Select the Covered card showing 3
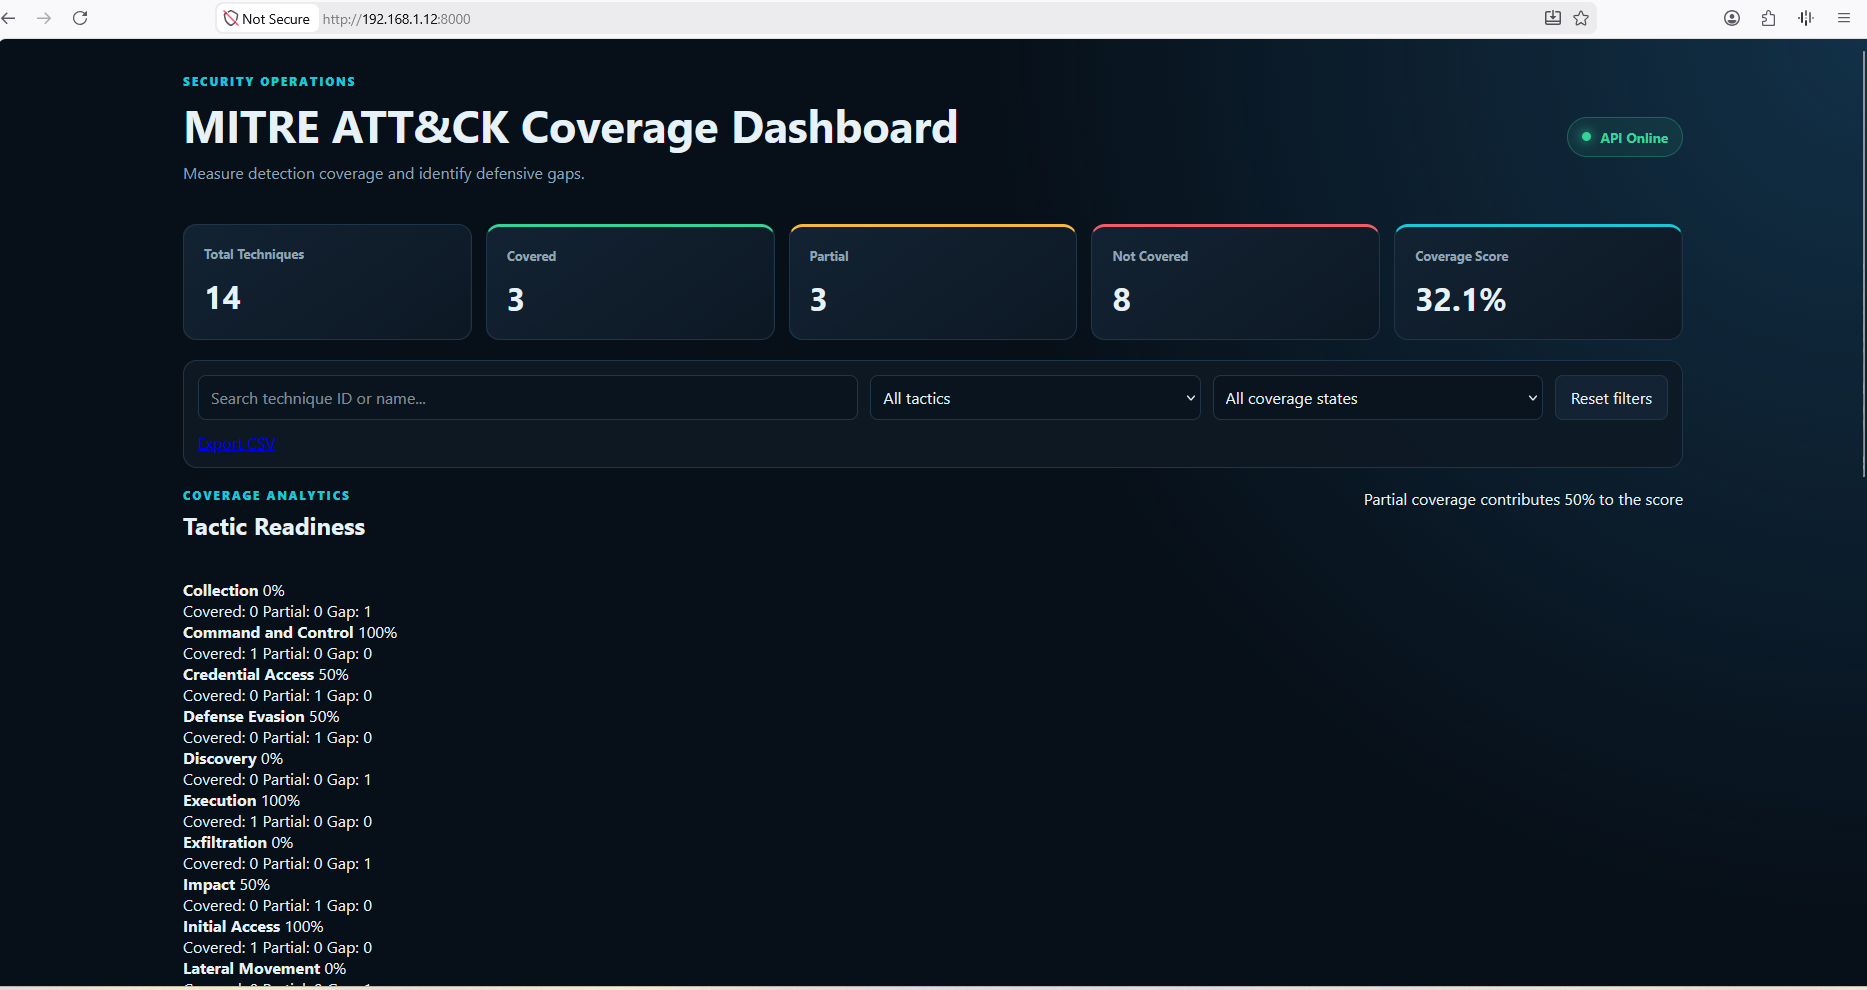Image resolution: width=1867 pixels, height=990 pixels. (x=630, y=282)
